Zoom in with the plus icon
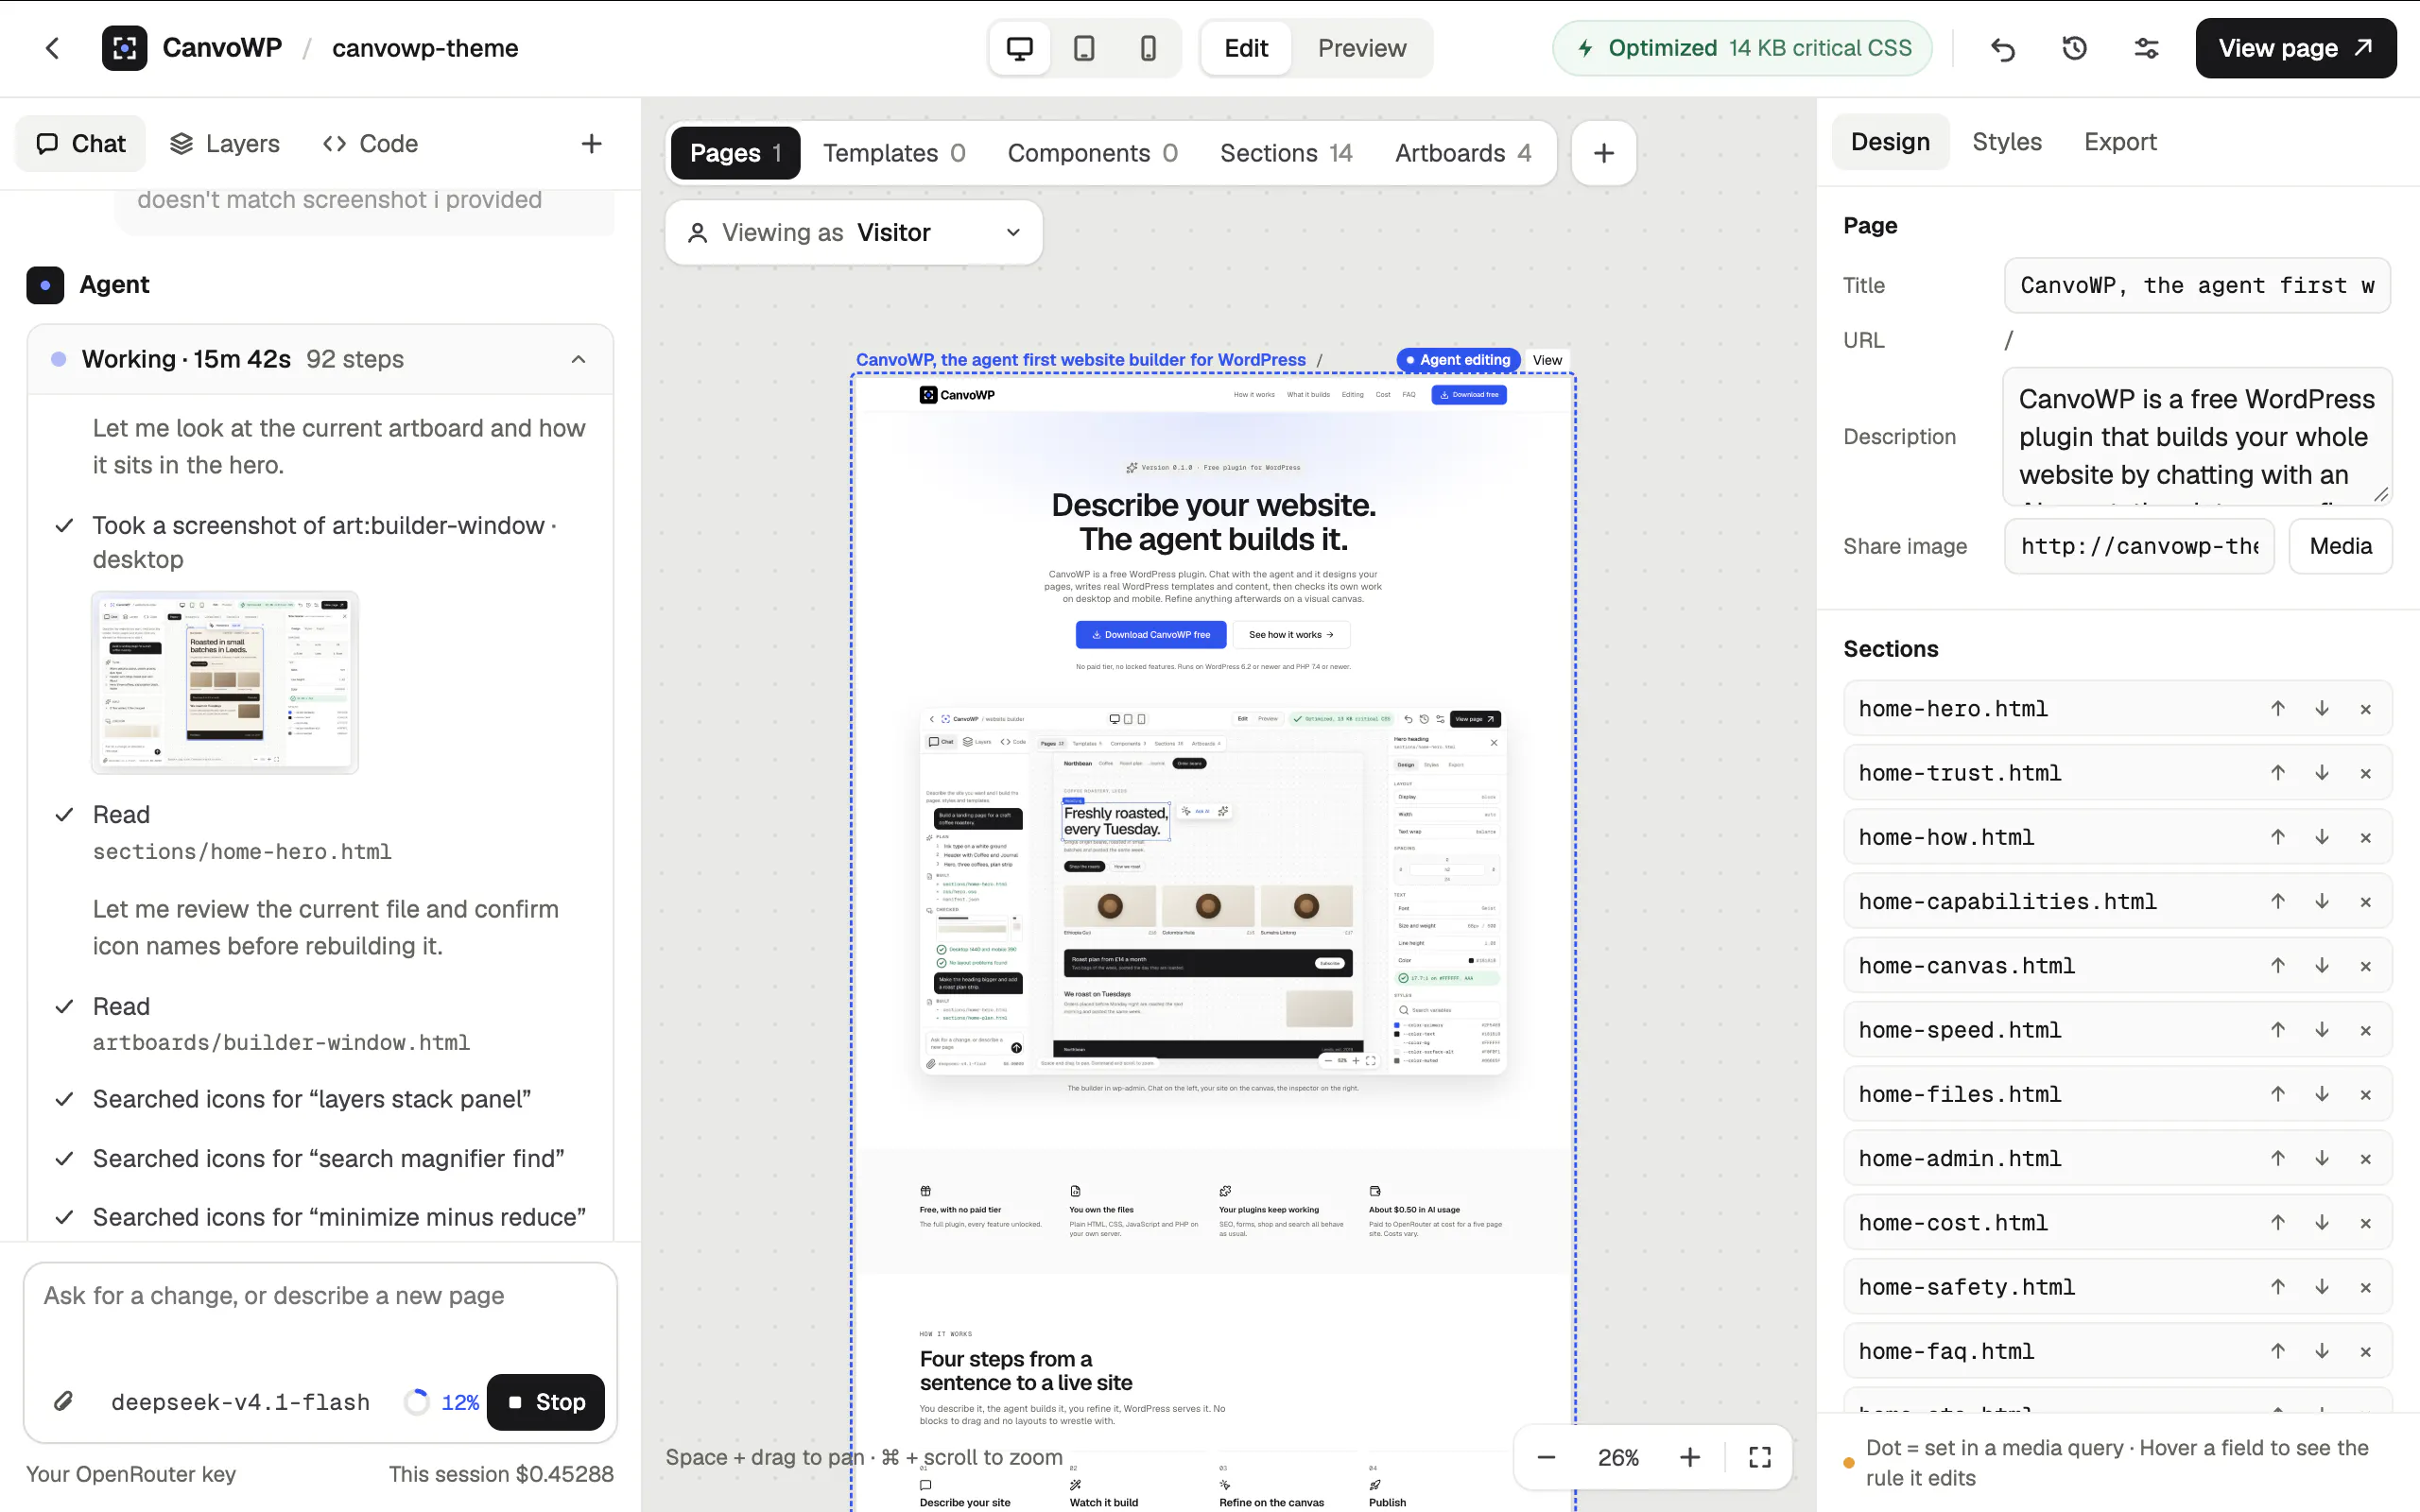The width and height of the screenshot is (2420, 1512). pos(1690,1457)
